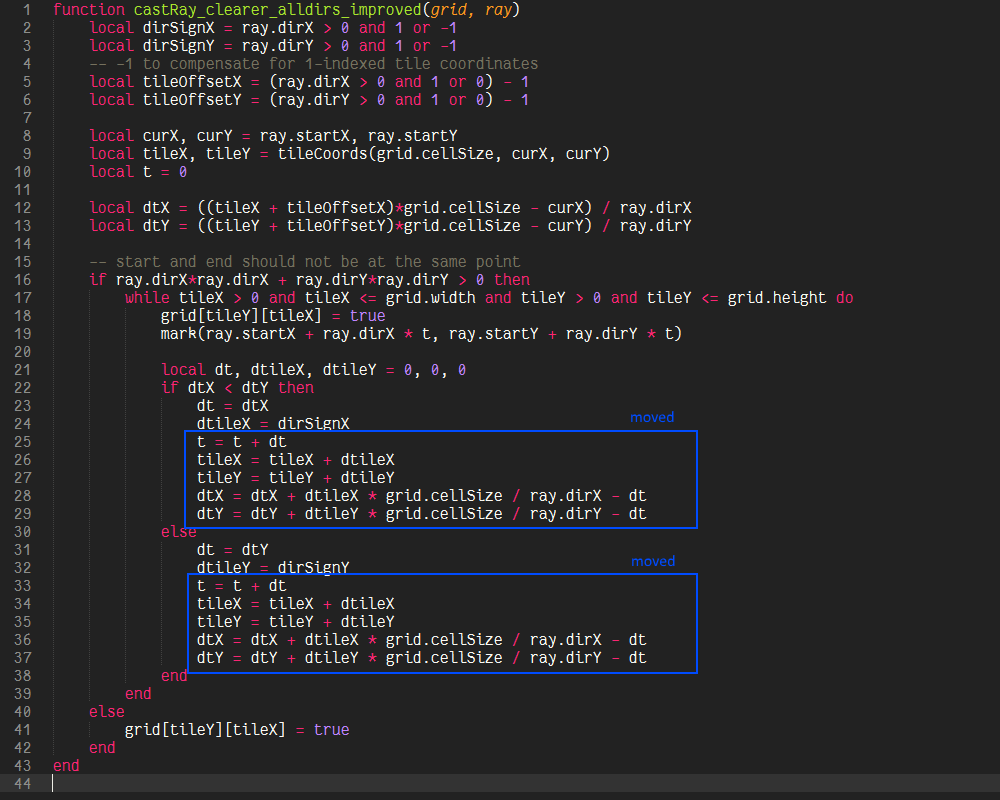This screenshot has height=800, width=1000.
Task: Click the 'dt = dtY' assignment line
Action: click(232, 550)
